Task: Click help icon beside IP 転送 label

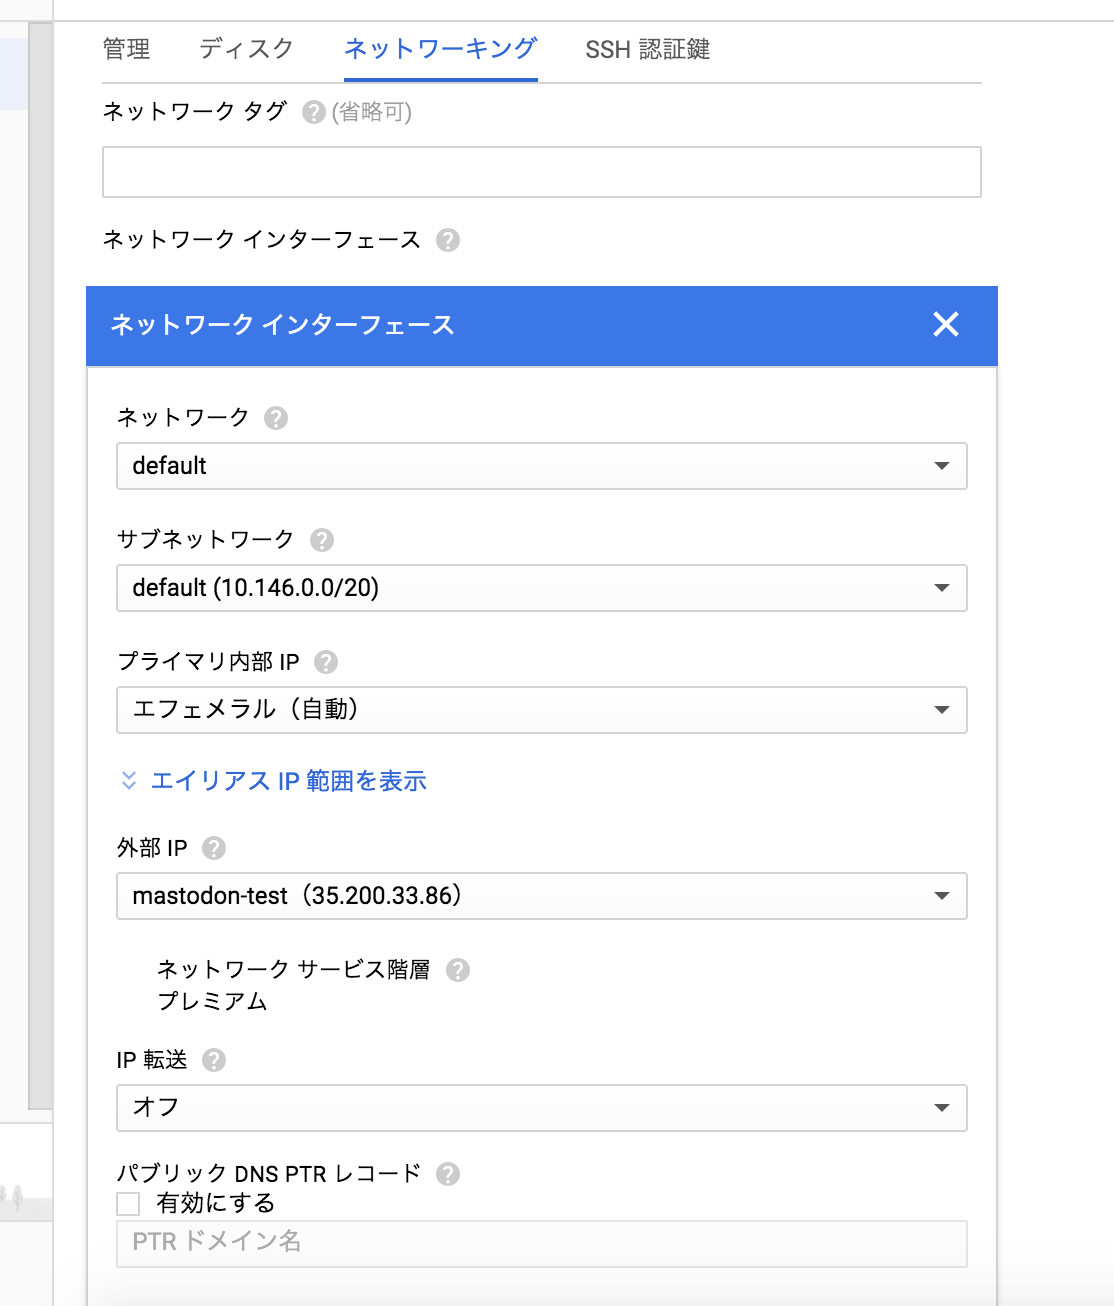Action: 214,1060
